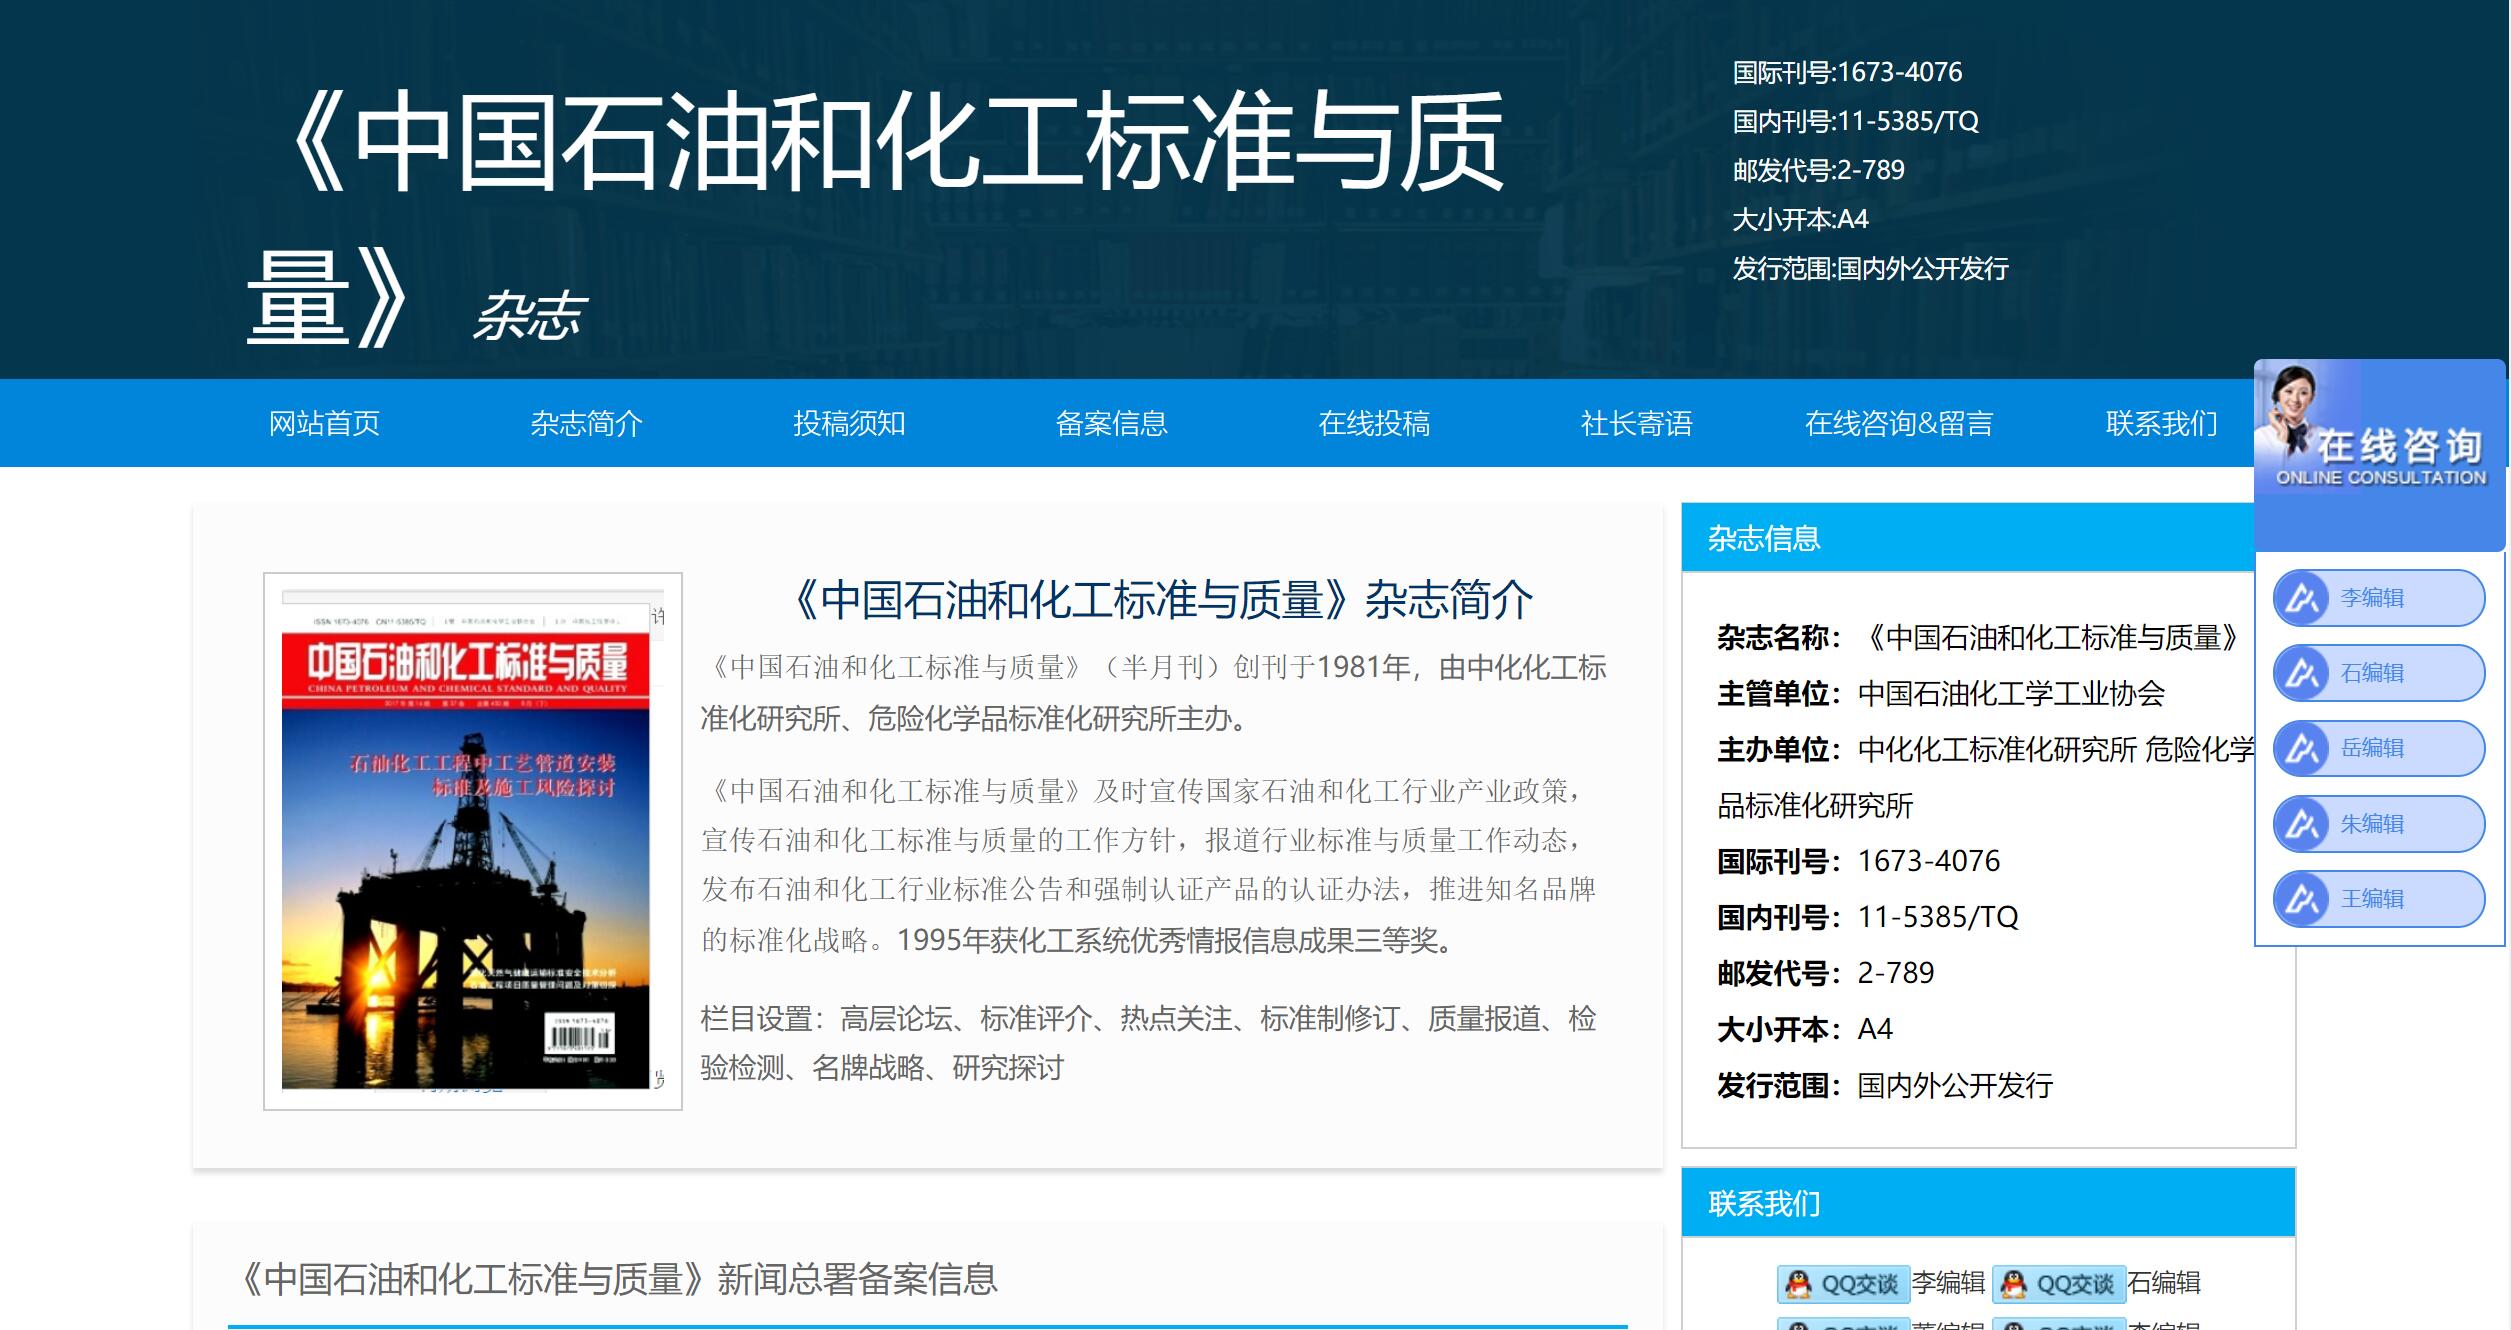Click the magazine cover thumbnail
2511x1330 pixels.
(x=472, y=840)
